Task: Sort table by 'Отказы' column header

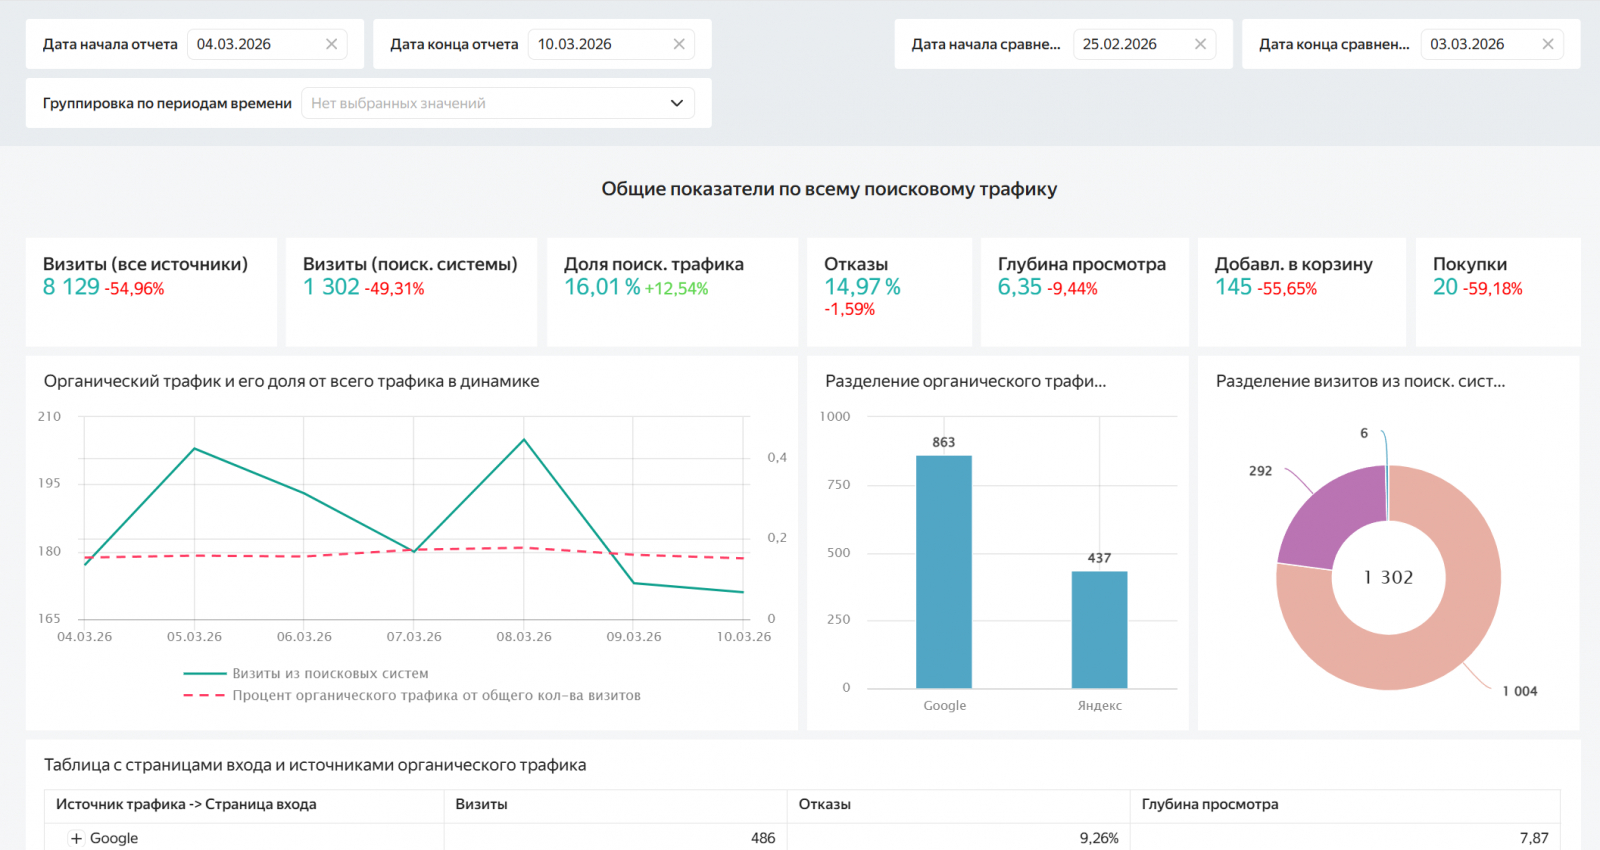Action: 824,804
